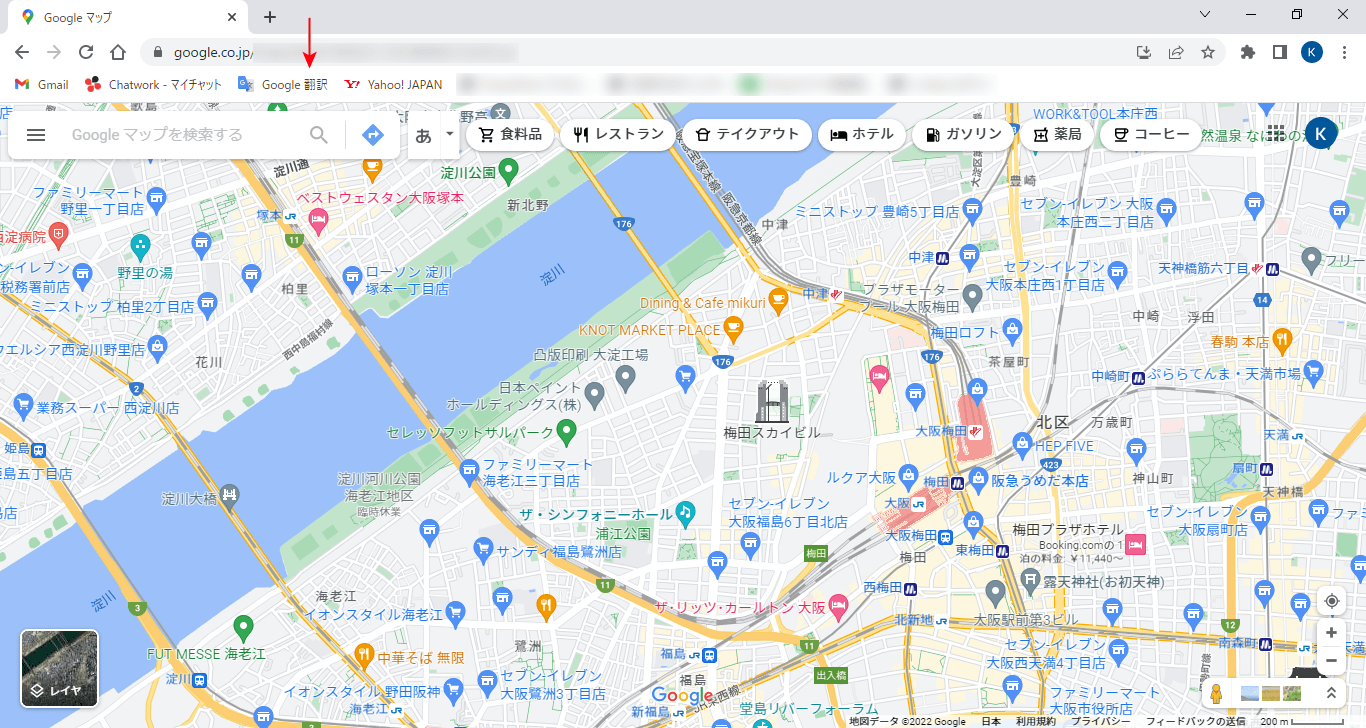
Task: Click the KNOT MARKET PLACE label
Action: tap(649, 329)
